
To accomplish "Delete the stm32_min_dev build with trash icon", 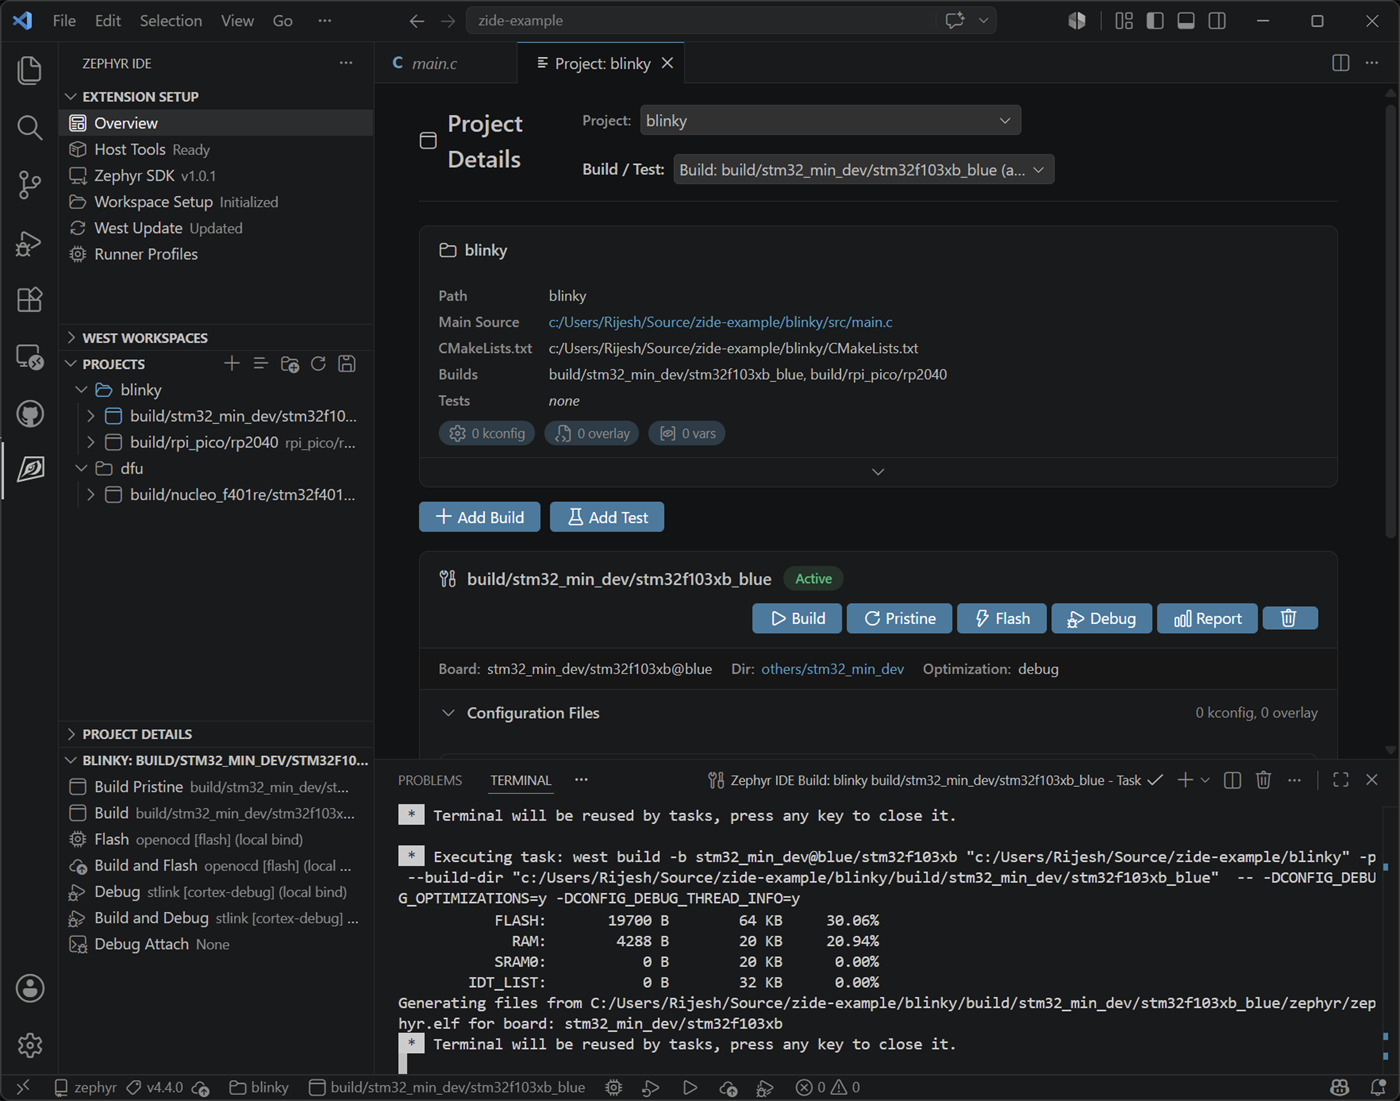I will (1290, 618).
